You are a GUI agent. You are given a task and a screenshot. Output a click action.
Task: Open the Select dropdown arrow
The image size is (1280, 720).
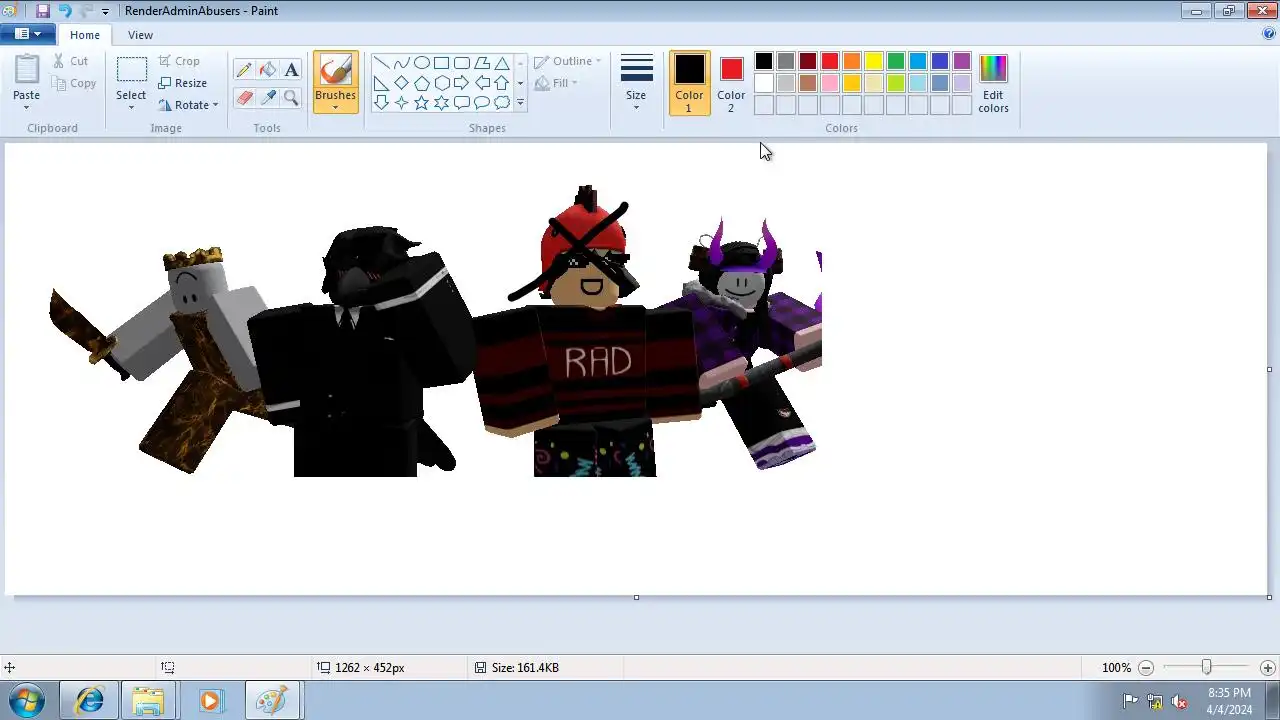click(x=131, y=107)
